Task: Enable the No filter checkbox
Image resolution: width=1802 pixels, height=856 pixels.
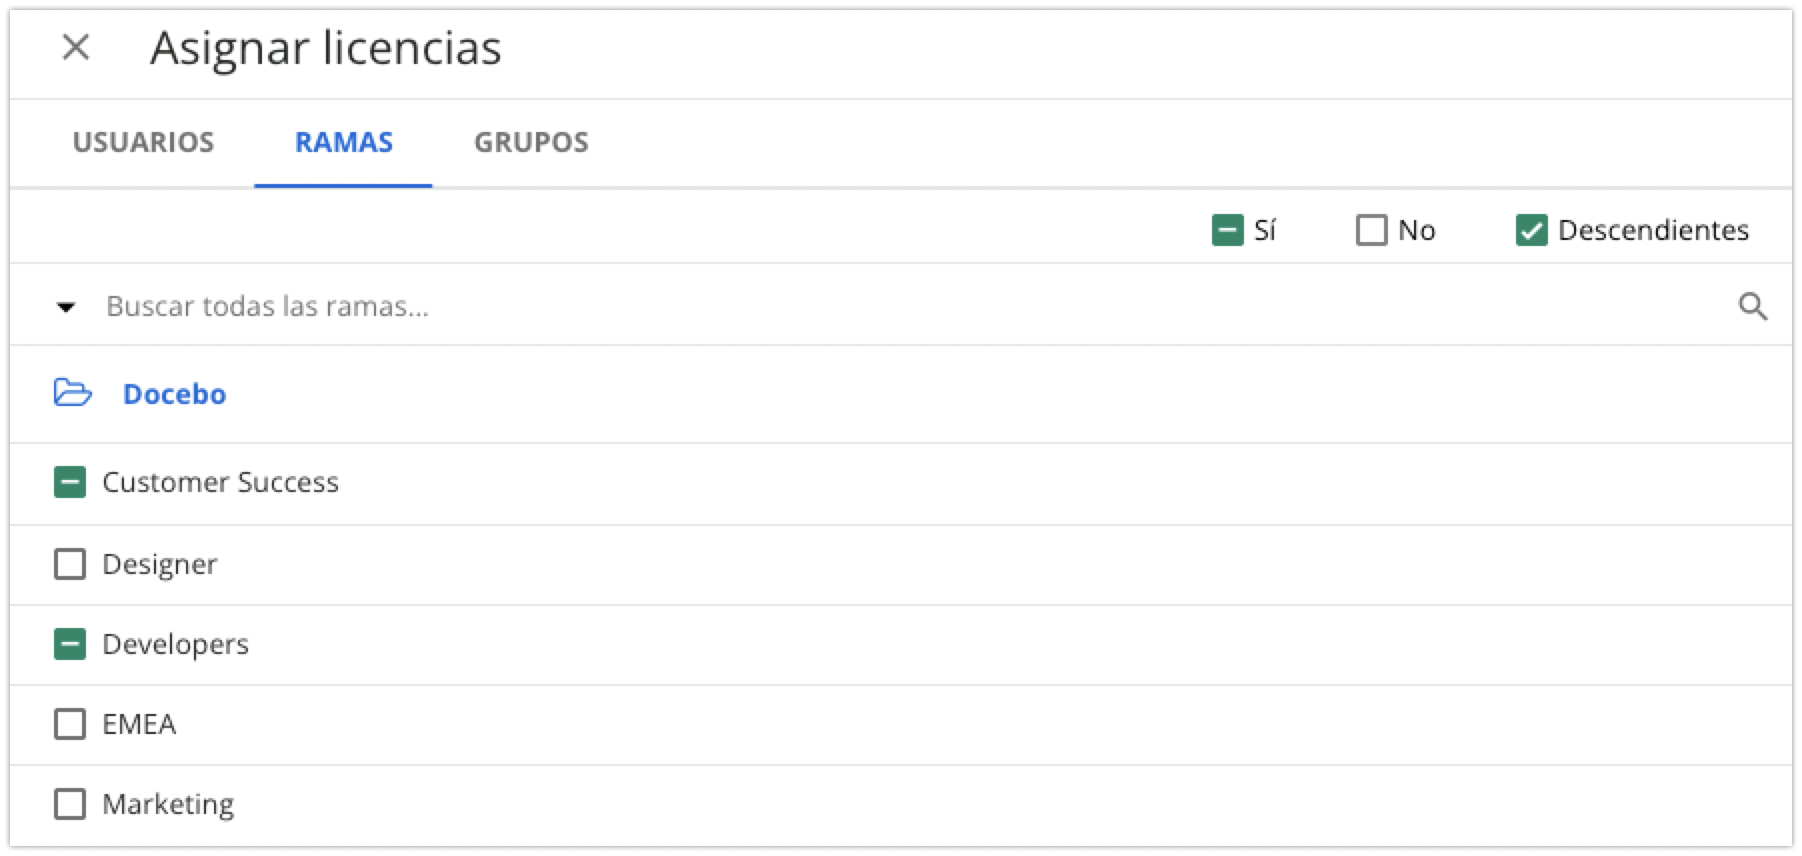Action: (1371, 230)
